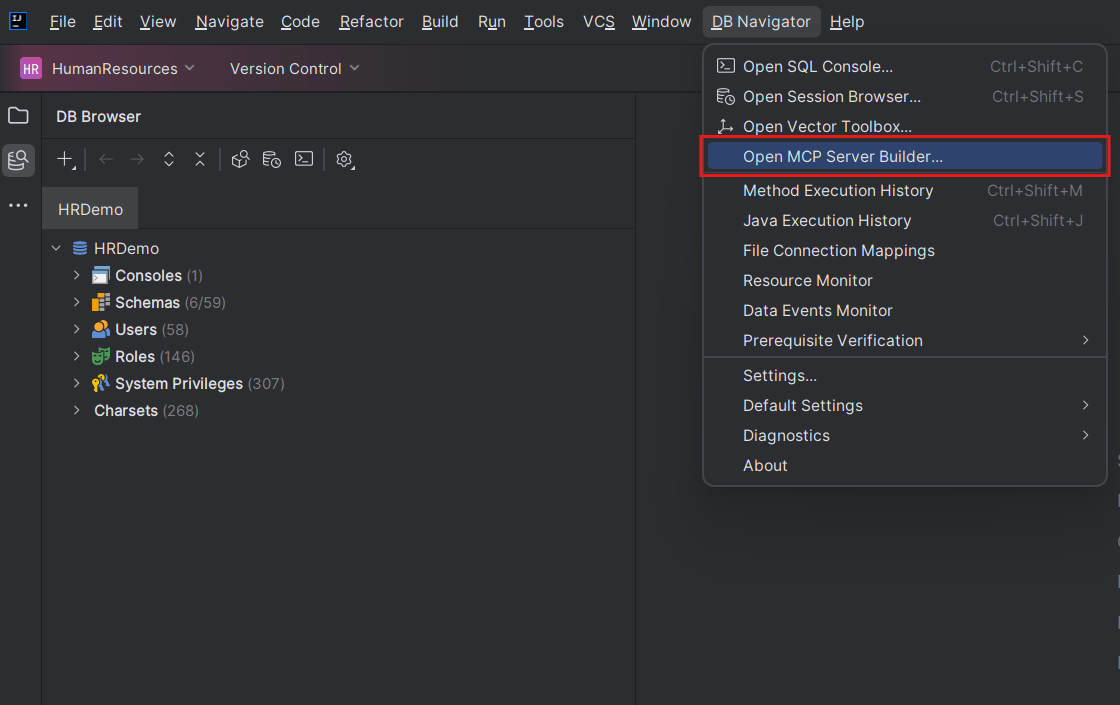The width and height of the screenshot is (1120, 705).
Task: Expand the Schemas node
Action: point(76,302)
